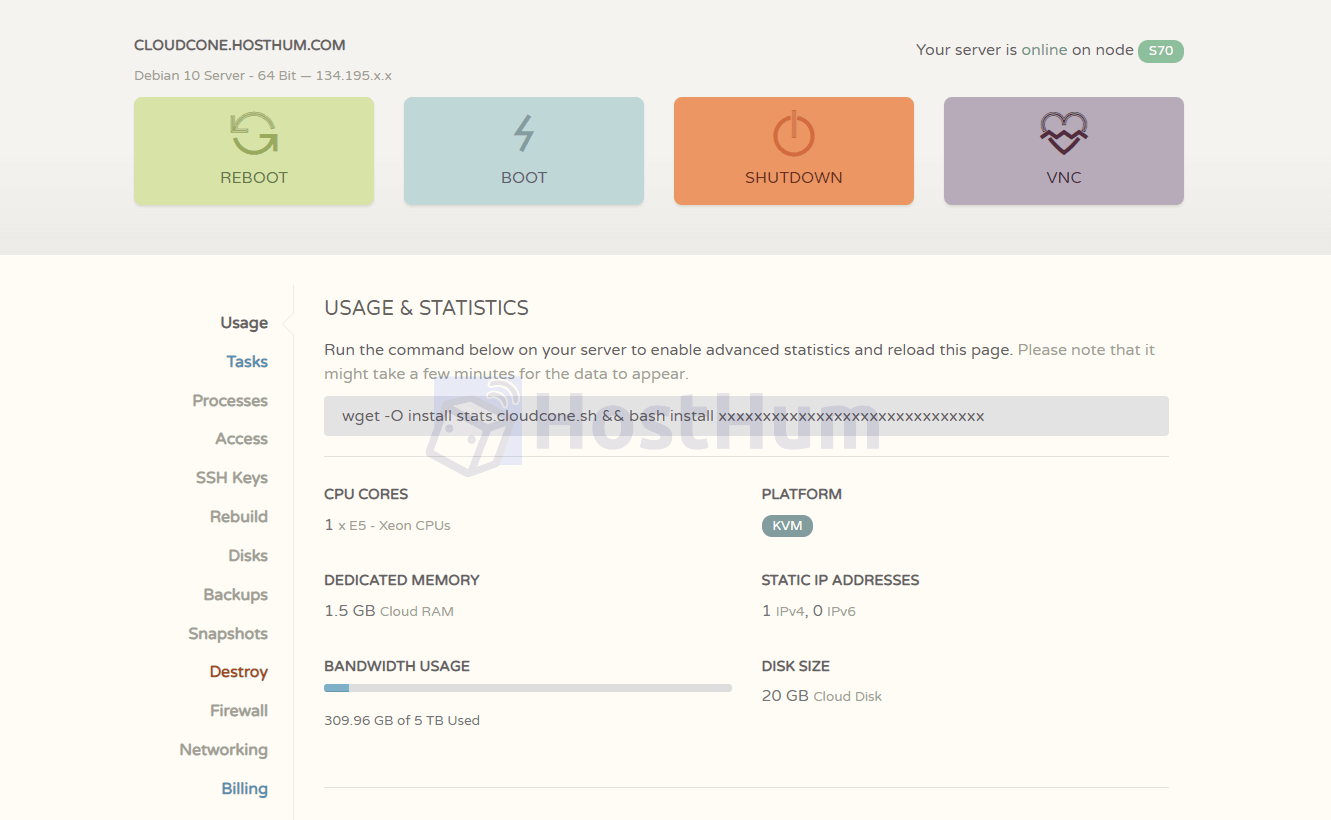The height and width of the screenshot is (820, 1331).
Task: Select Rebuild in the sidebar
Action: coord(239,517)
